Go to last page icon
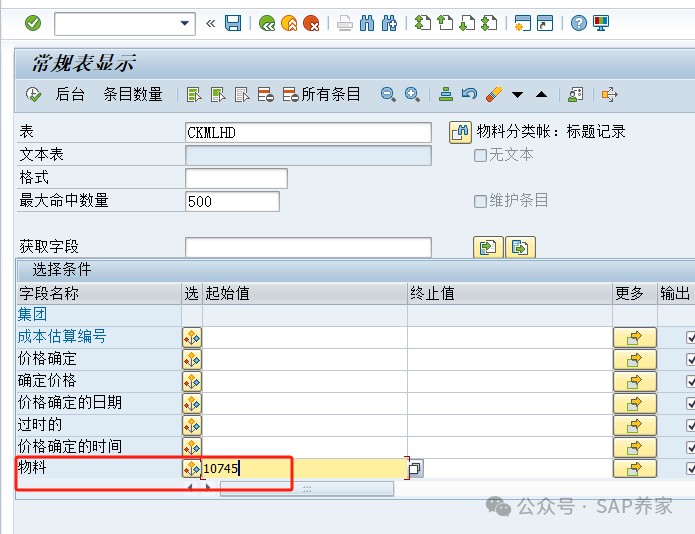This screenshot has height=534, width=695. [x=489, y=23]
